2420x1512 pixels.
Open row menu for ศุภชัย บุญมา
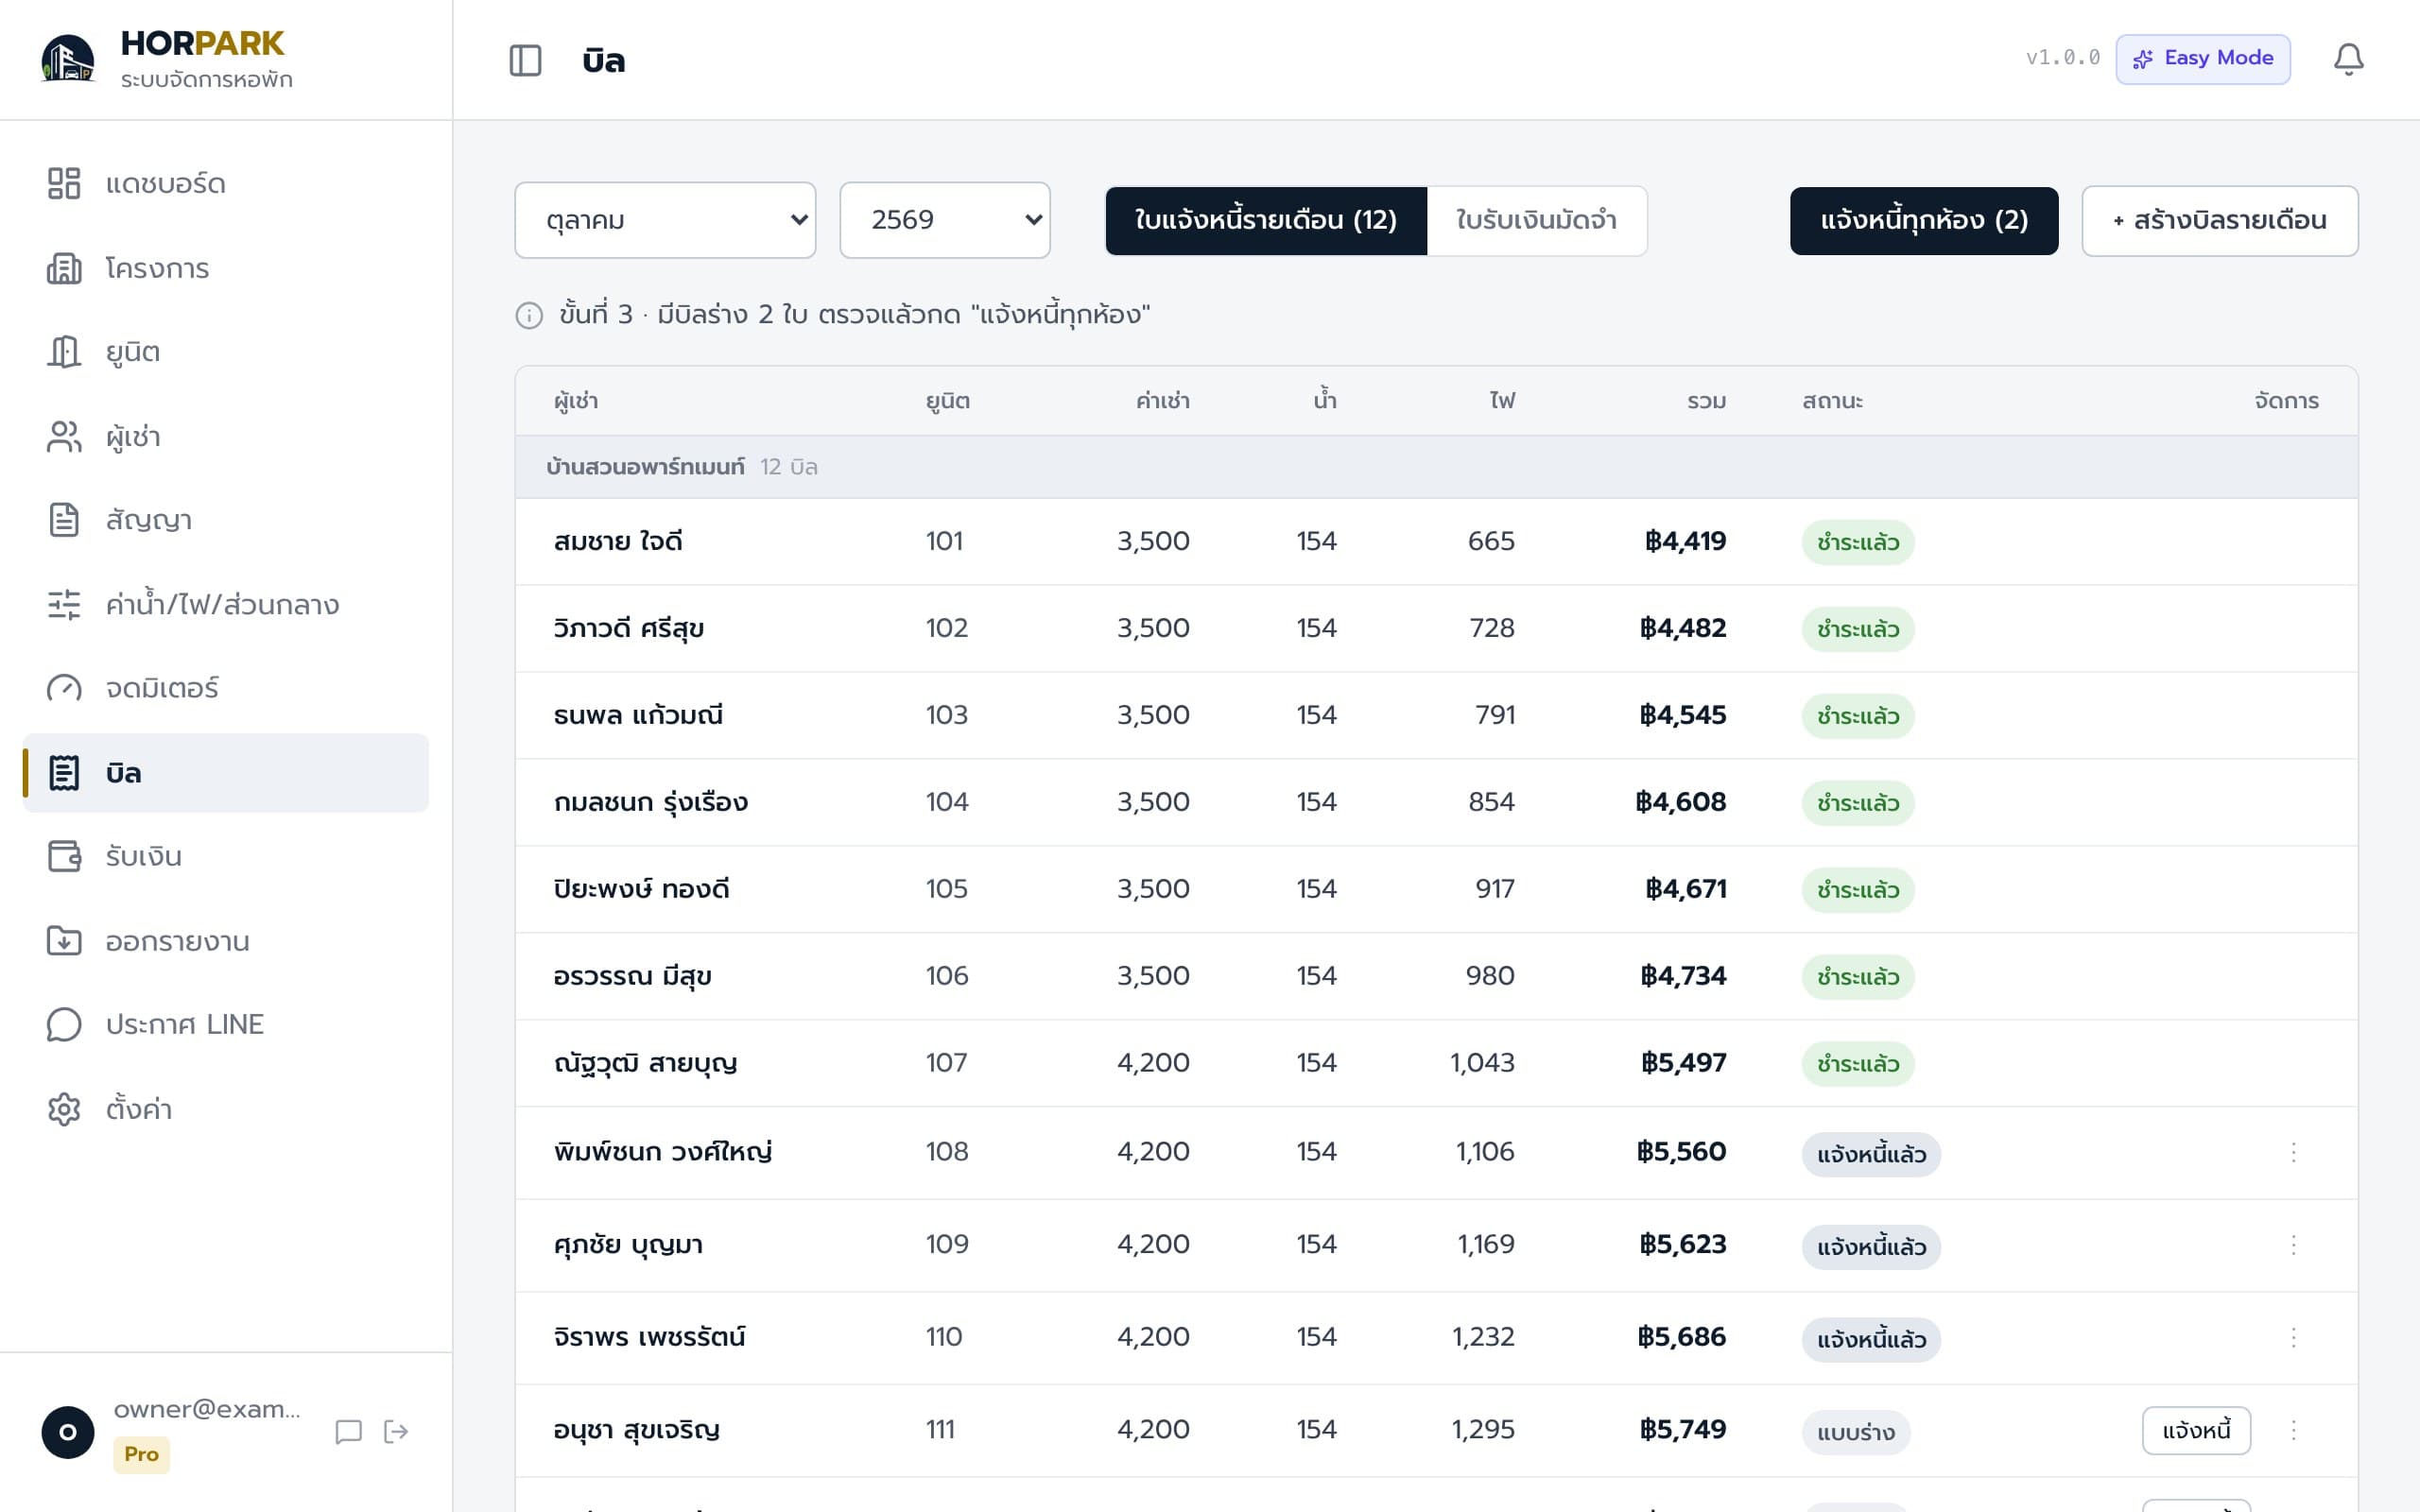[x=2293, y=1245]
